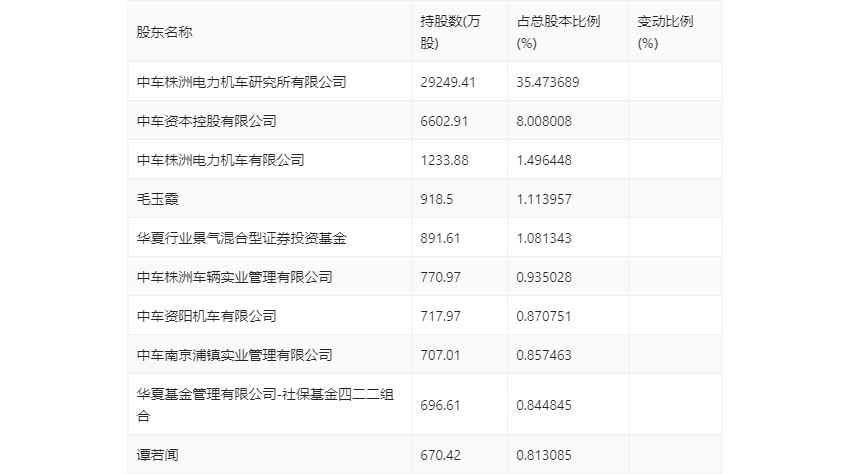Image resolution: width=850 pixels, height=474 pixels.
Task: Select shareholder 中车株洲电力机车有限公司
Action: click(220, 160)
